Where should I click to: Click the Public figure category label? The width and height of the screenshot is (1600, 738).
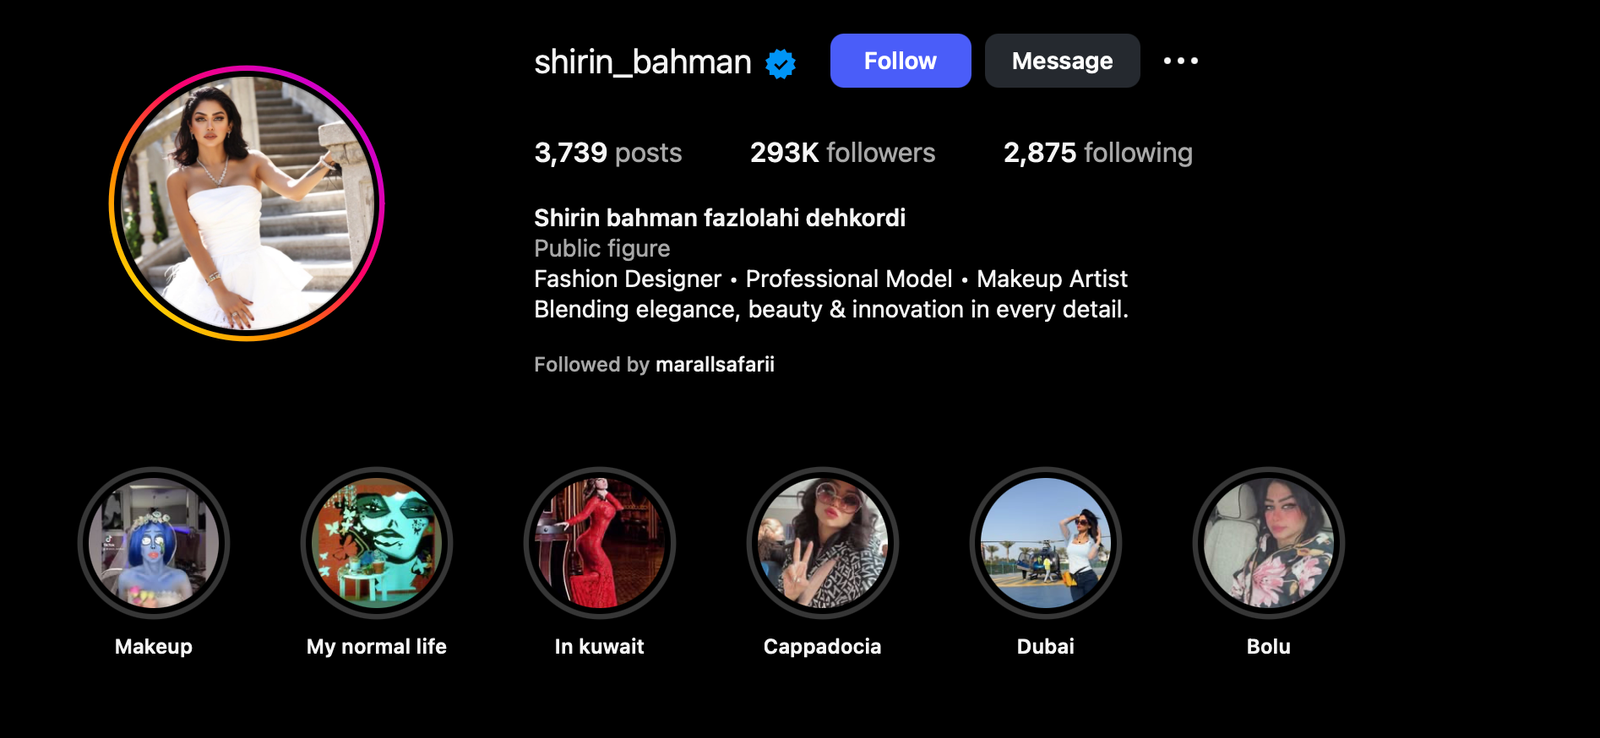click(x=602, y=249)
